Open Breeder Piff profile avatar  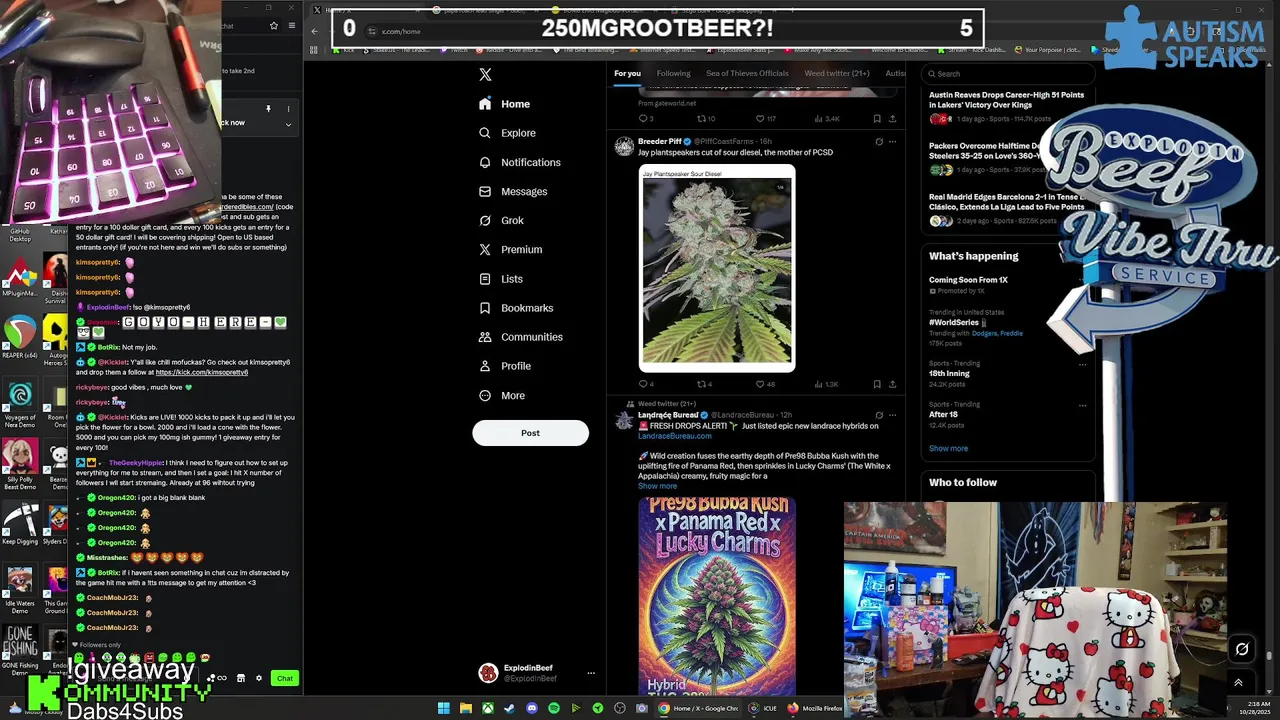pos(624,147)
